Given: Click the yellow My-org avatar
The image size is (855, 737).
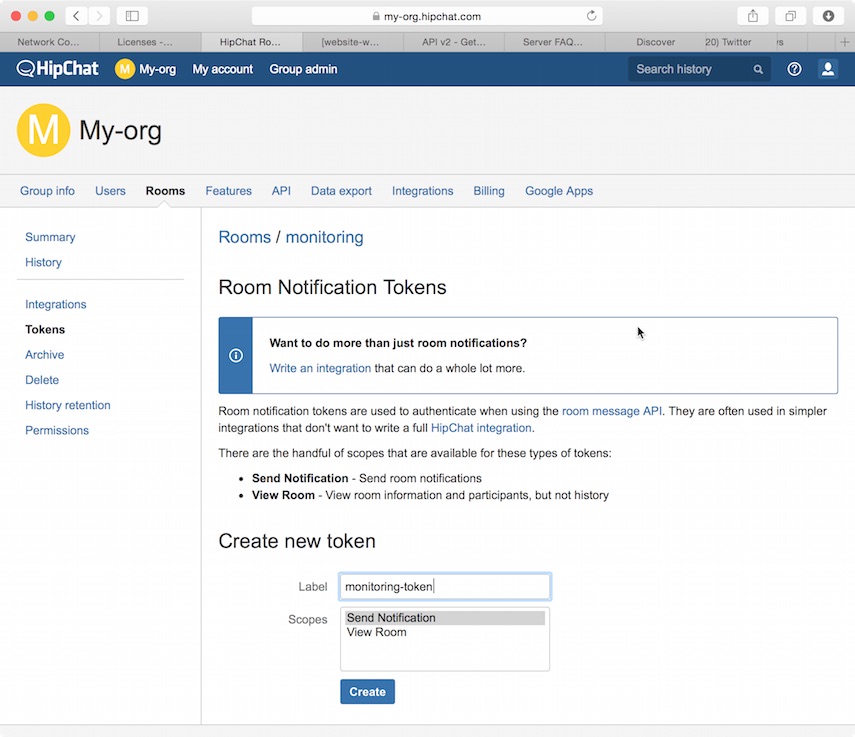Looking at the screenshot, I should click(x=124, y=68).
